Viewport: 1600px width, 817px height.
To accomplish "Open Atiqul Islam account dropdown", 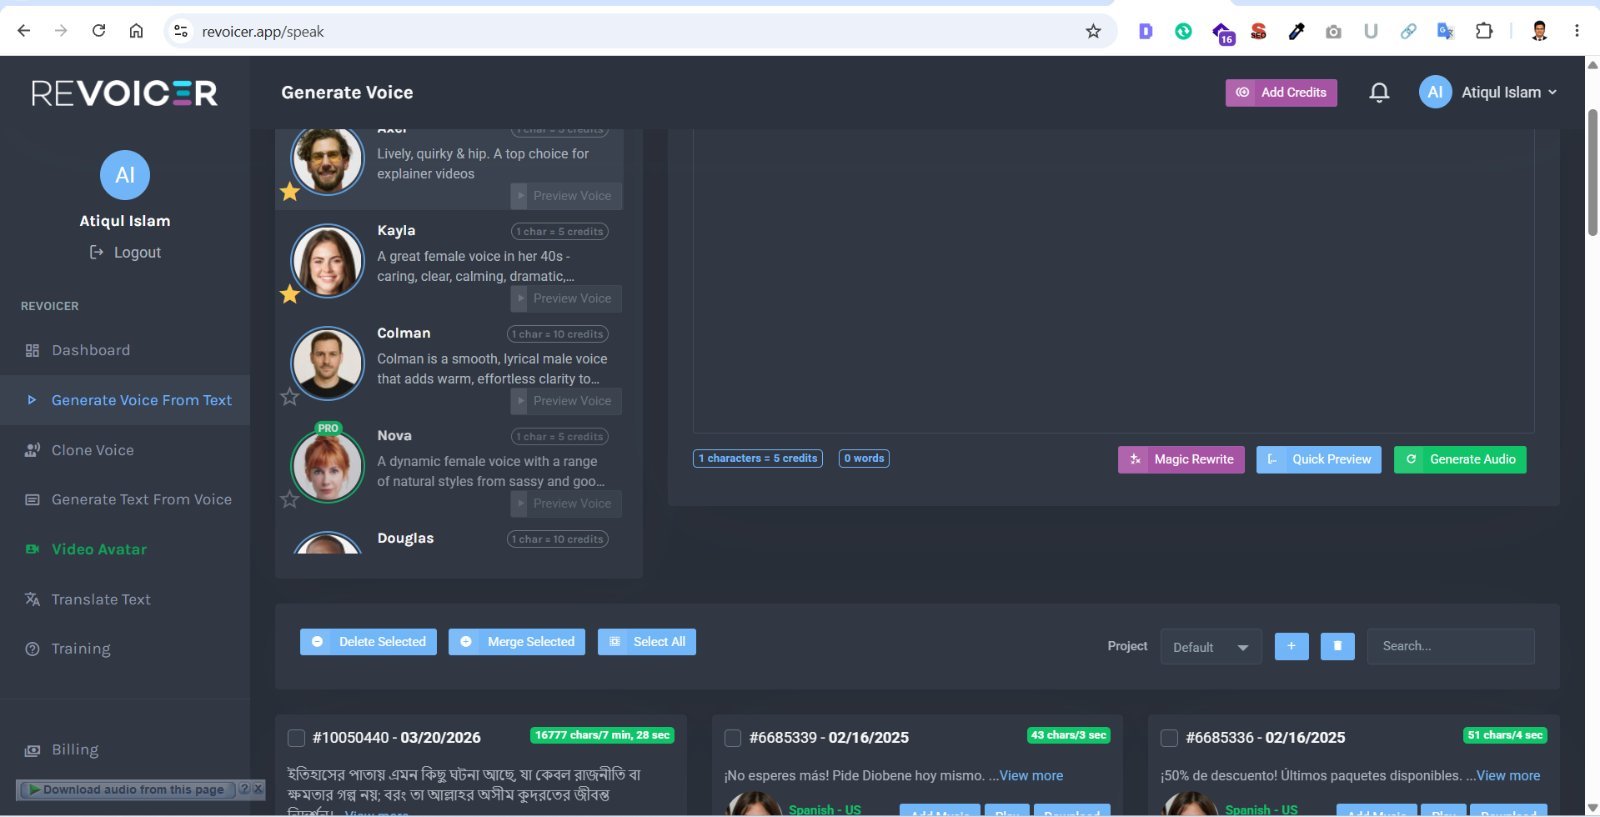I will coord(1509,92).
